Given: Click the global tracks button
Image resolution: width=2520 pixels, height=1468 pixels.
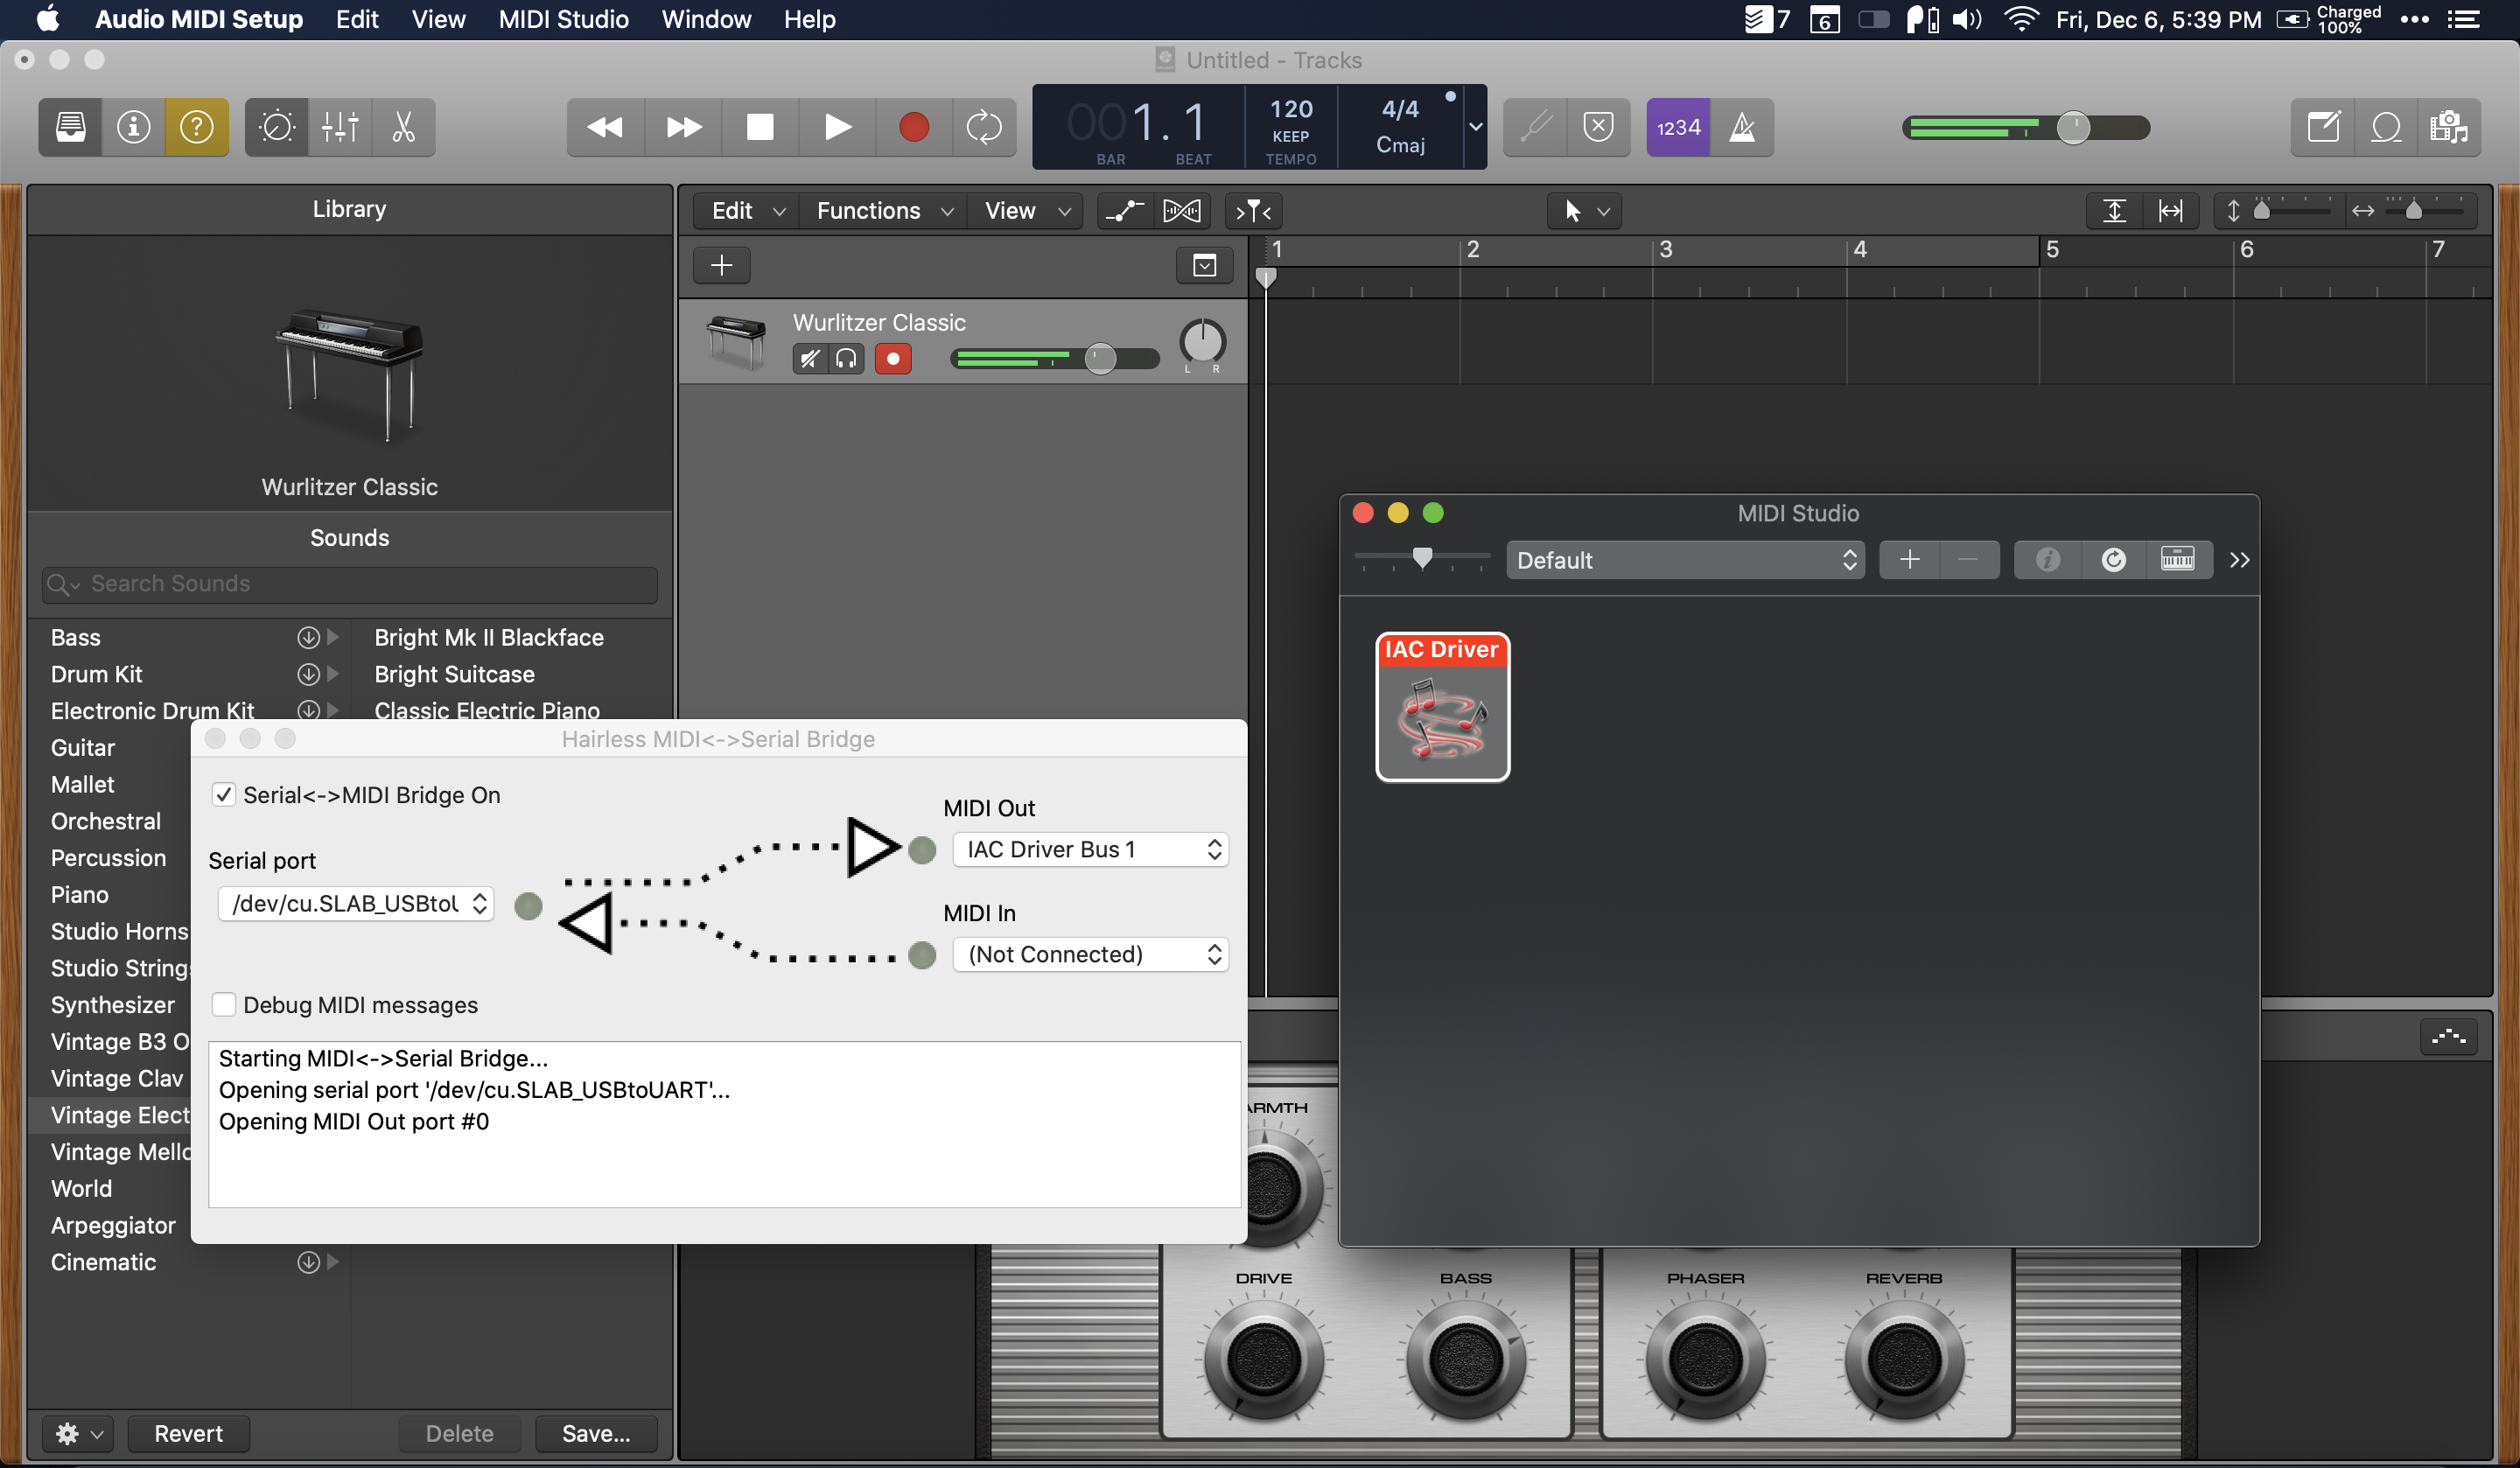Looking at the screenshot, I should click(1205, 265).
